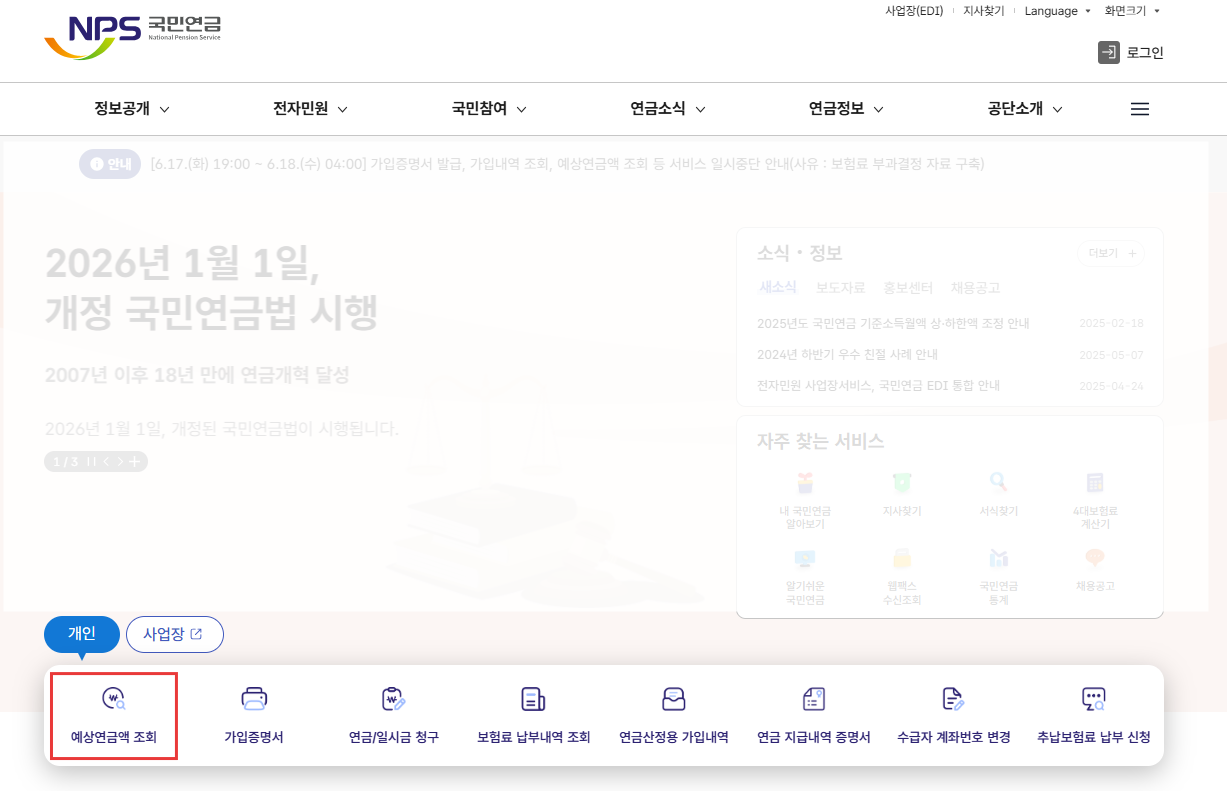Click the 로그인 icon

point(1131,52)
